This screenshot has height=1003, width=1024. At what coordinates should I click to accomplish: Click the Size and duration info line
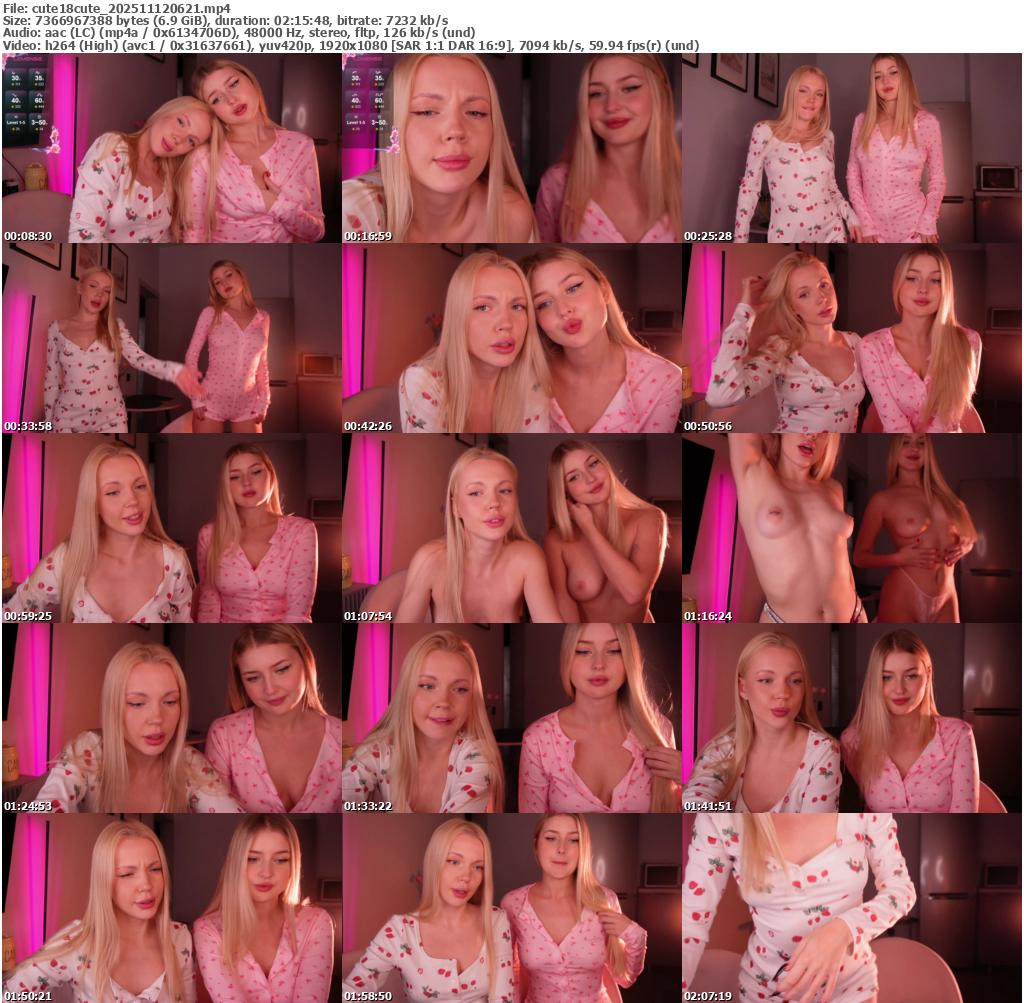click(225, 20)
